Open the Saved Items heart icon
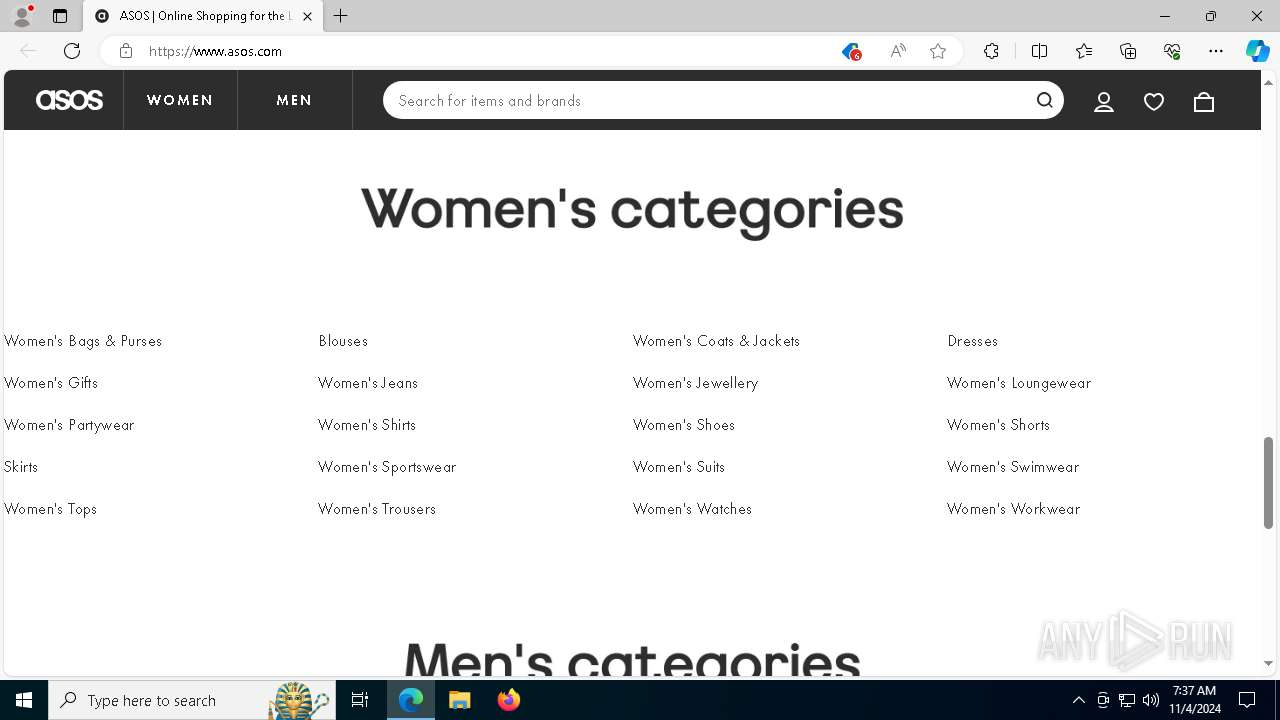Image resolution: width=1280 pixels, height=720 pixels. 1154,101
